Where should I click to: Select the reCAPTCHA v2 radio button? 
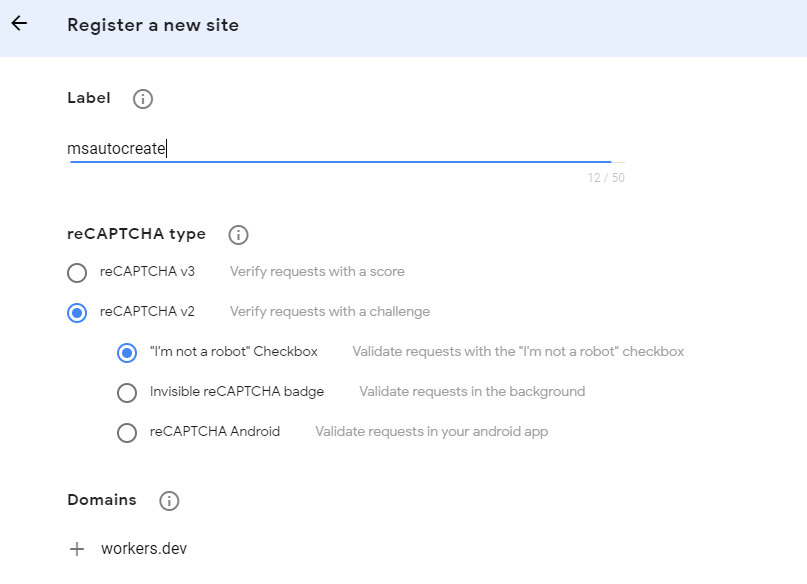[x=77, y=312]
